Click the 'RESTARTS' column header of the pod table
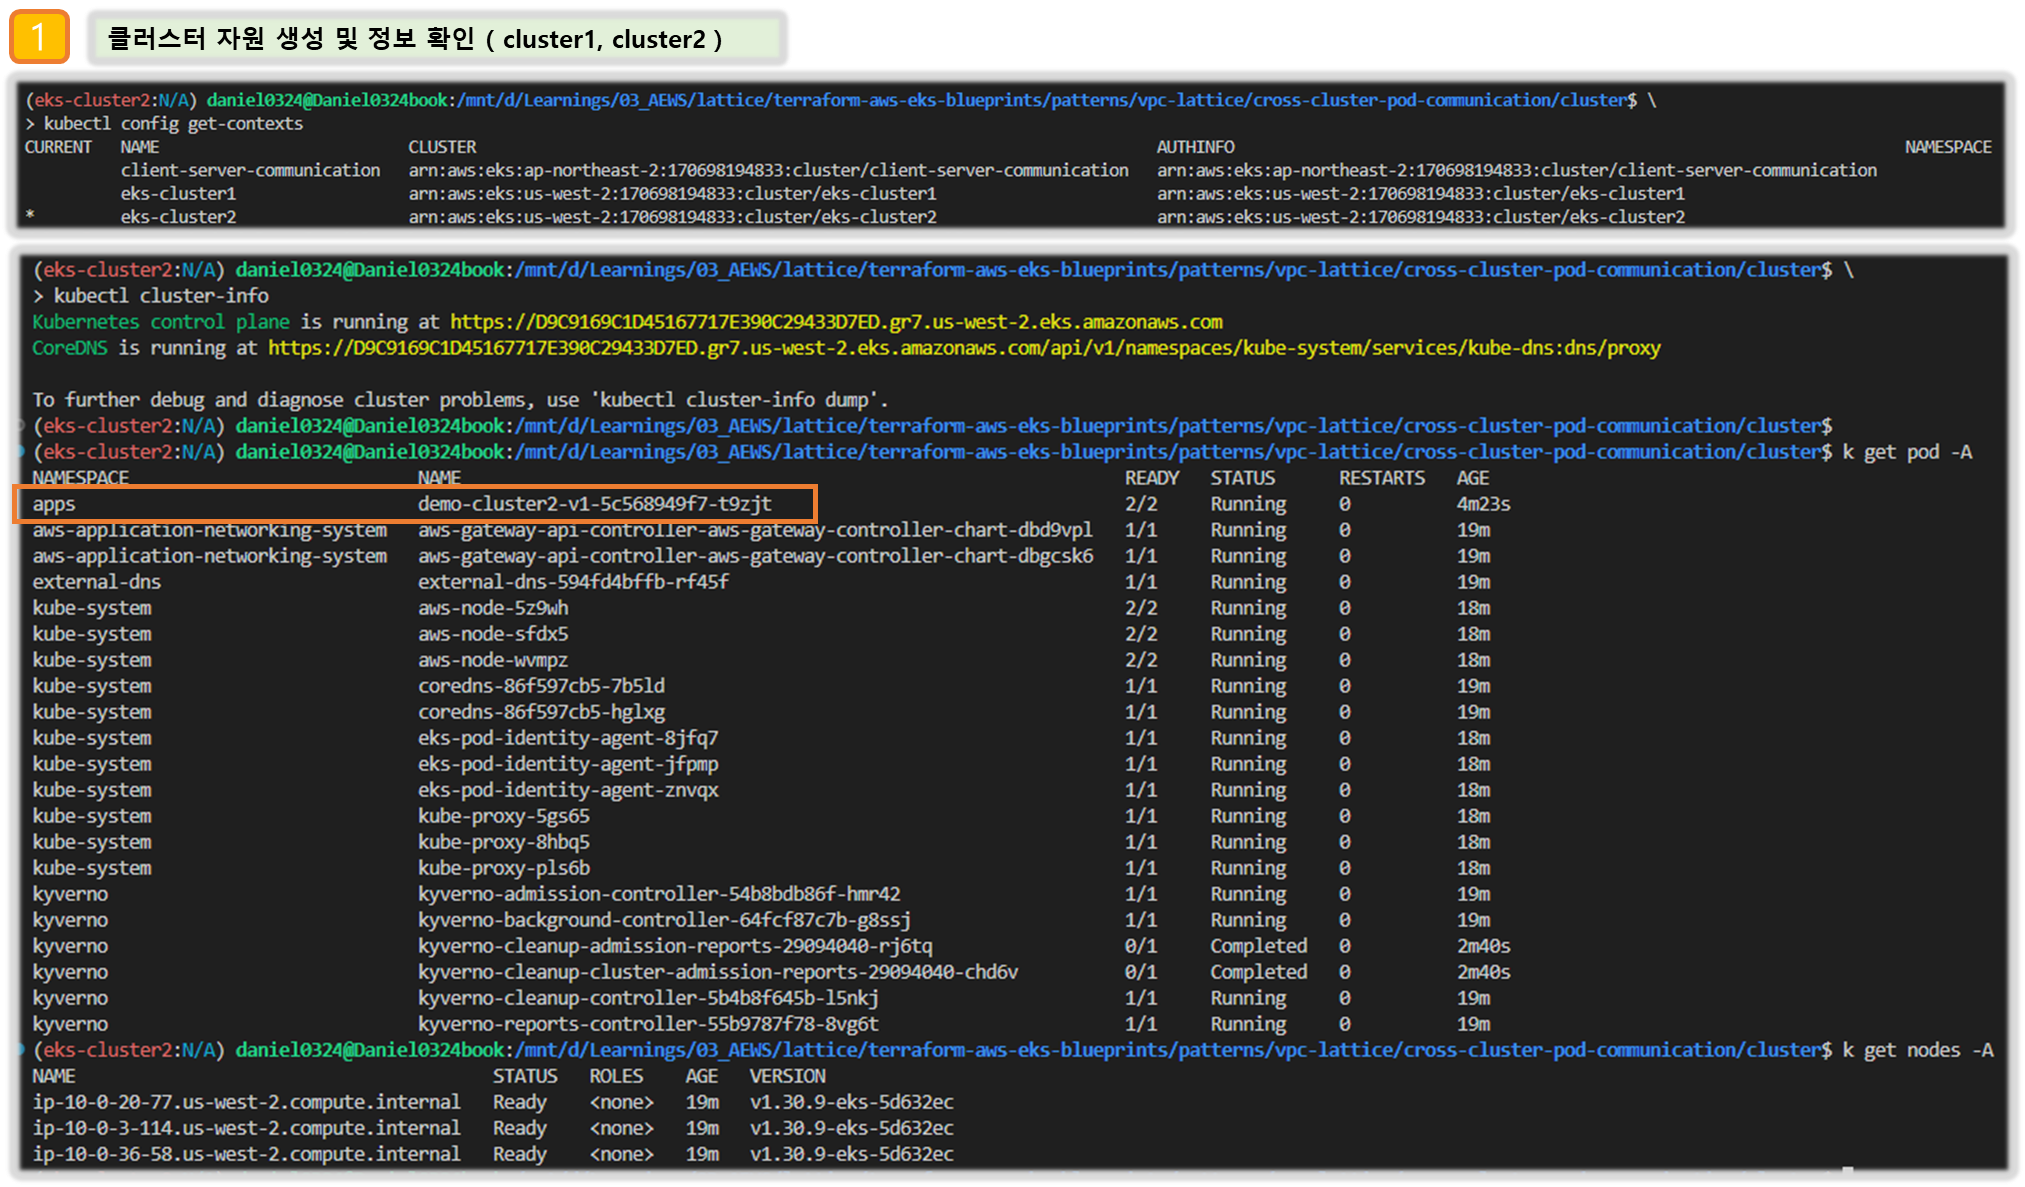2025x1187 pixels. [x=1382, y=478]
